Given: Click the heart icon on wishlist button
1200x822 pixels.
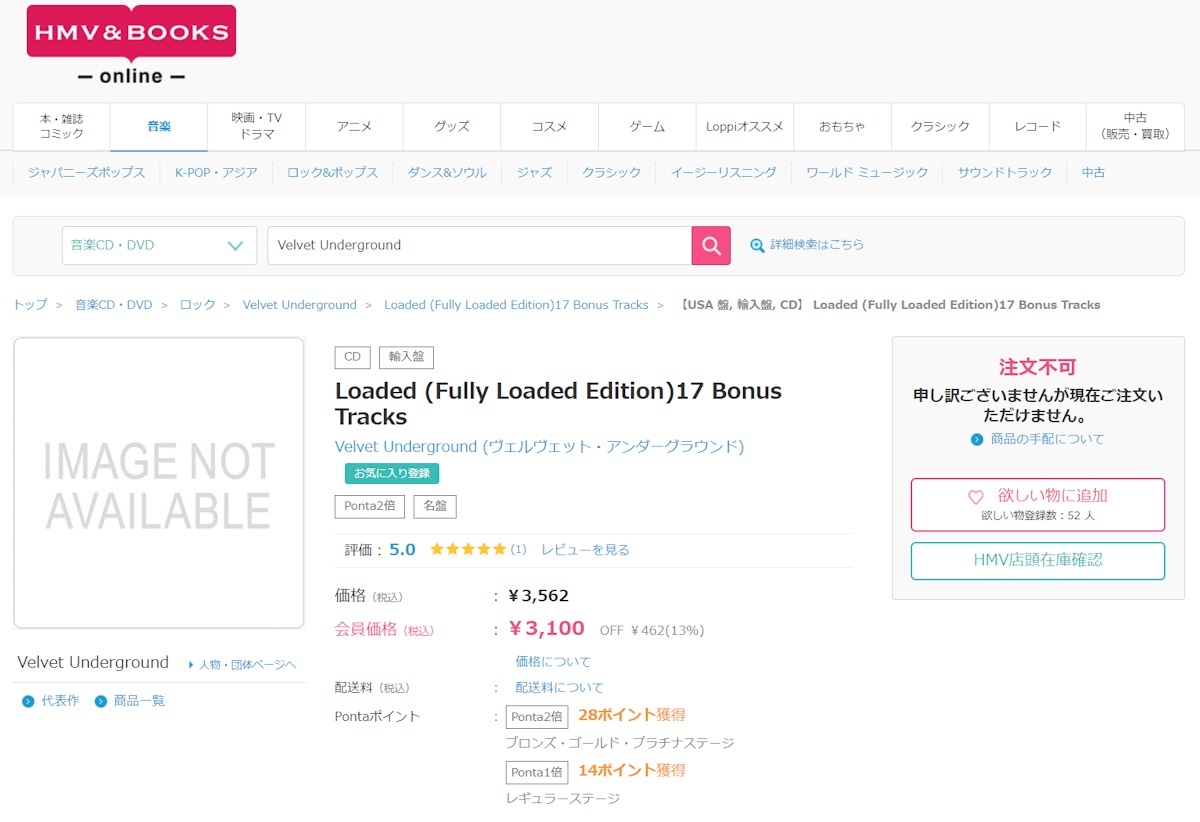Looking at the screenshot, I should click(x=976, y=497).
